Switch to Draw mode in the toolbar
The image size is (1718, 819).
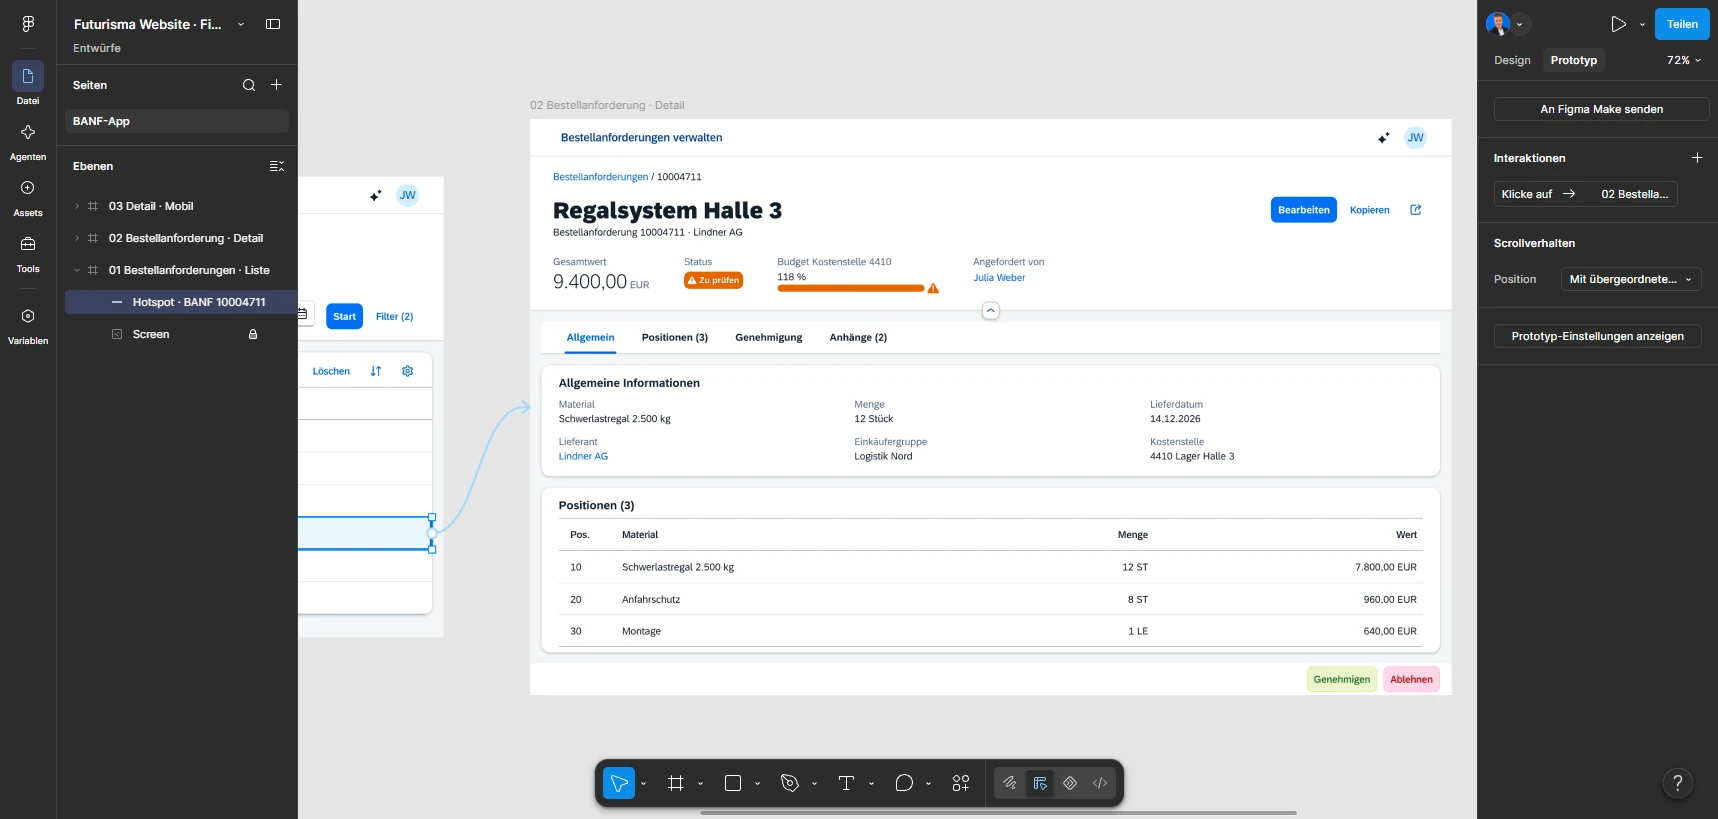point(1010,783)
